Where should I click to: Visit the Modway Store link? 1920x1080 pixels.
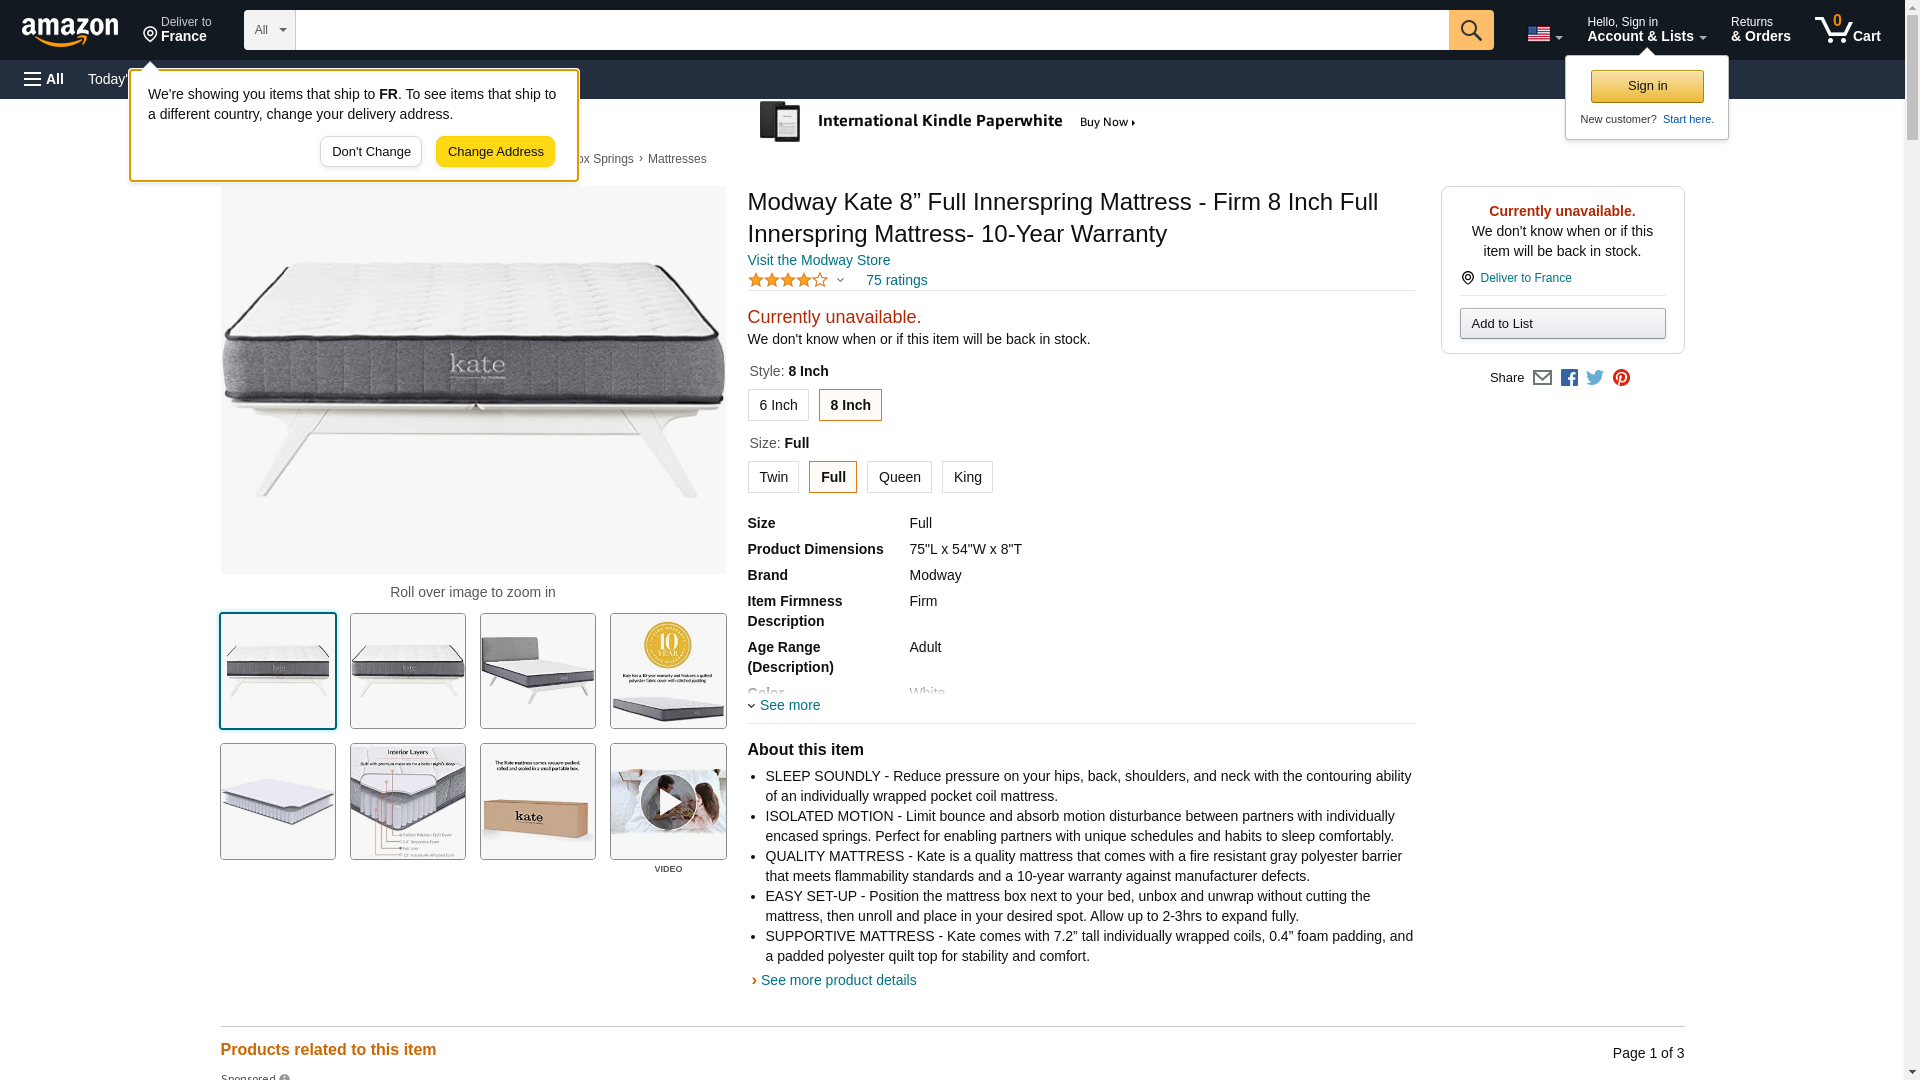coord(818,260)
